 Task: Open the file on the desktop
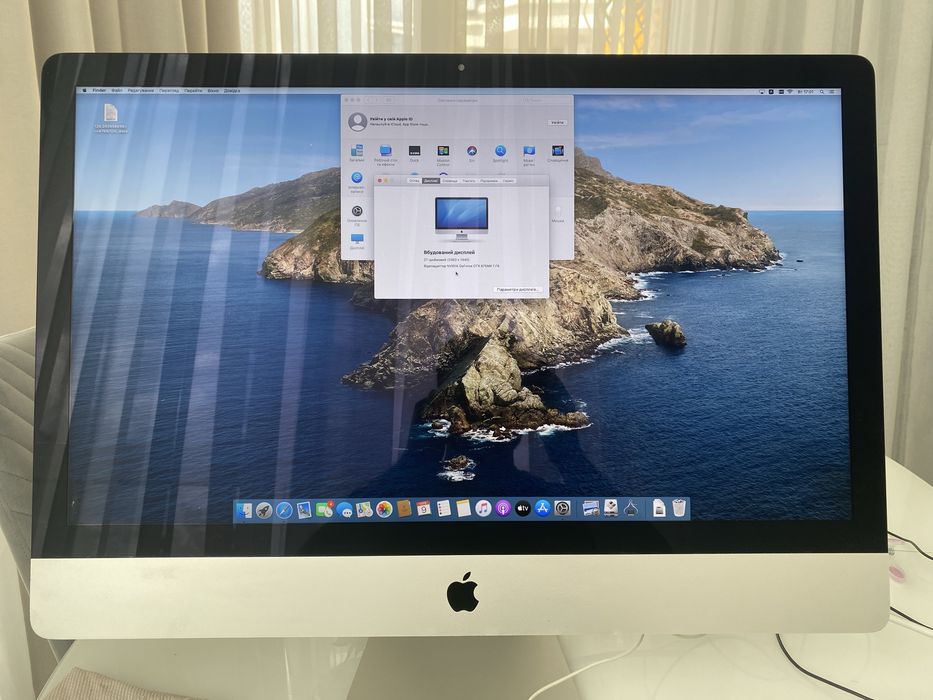pos(111,118)
